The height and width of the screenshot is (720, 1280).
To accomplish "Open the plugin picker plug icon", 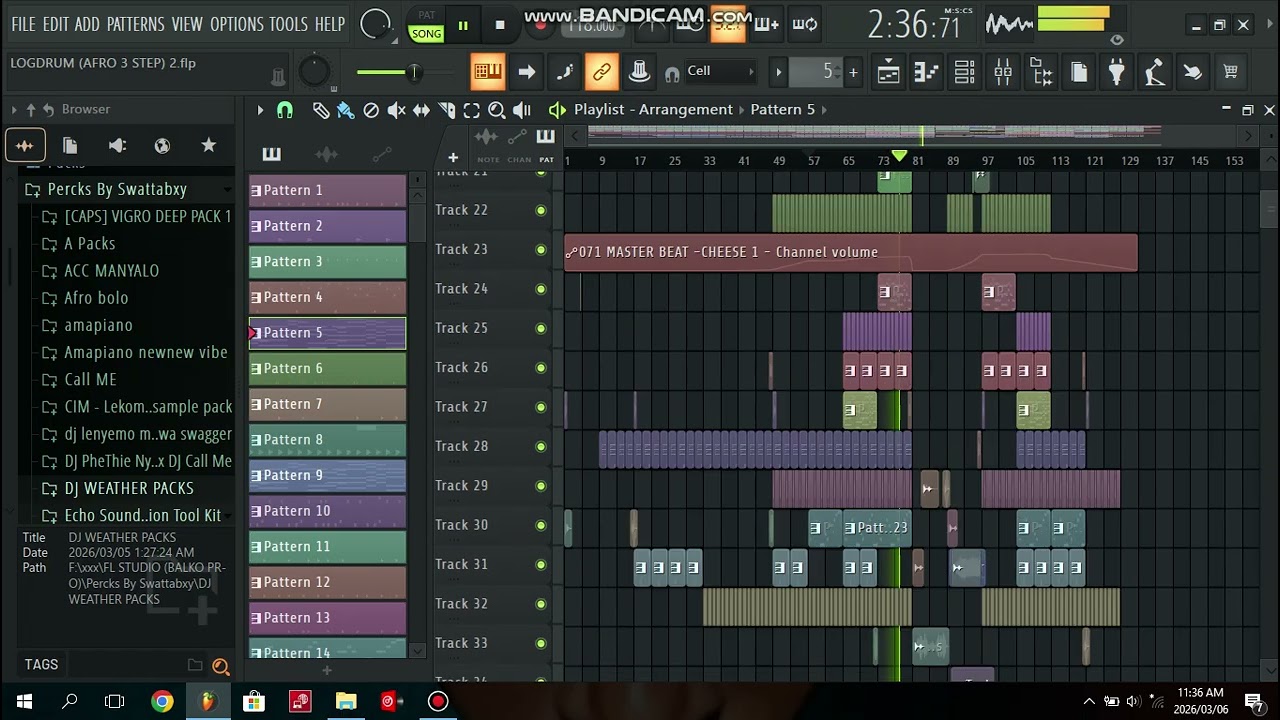I will pos(1117,72).
